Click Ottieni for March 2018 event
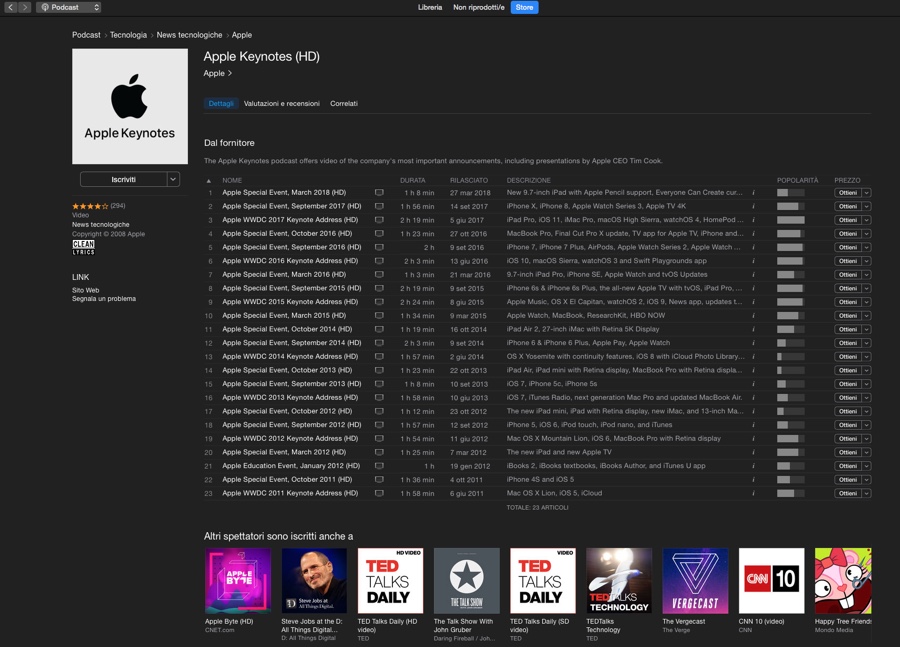 coord(848,193)
